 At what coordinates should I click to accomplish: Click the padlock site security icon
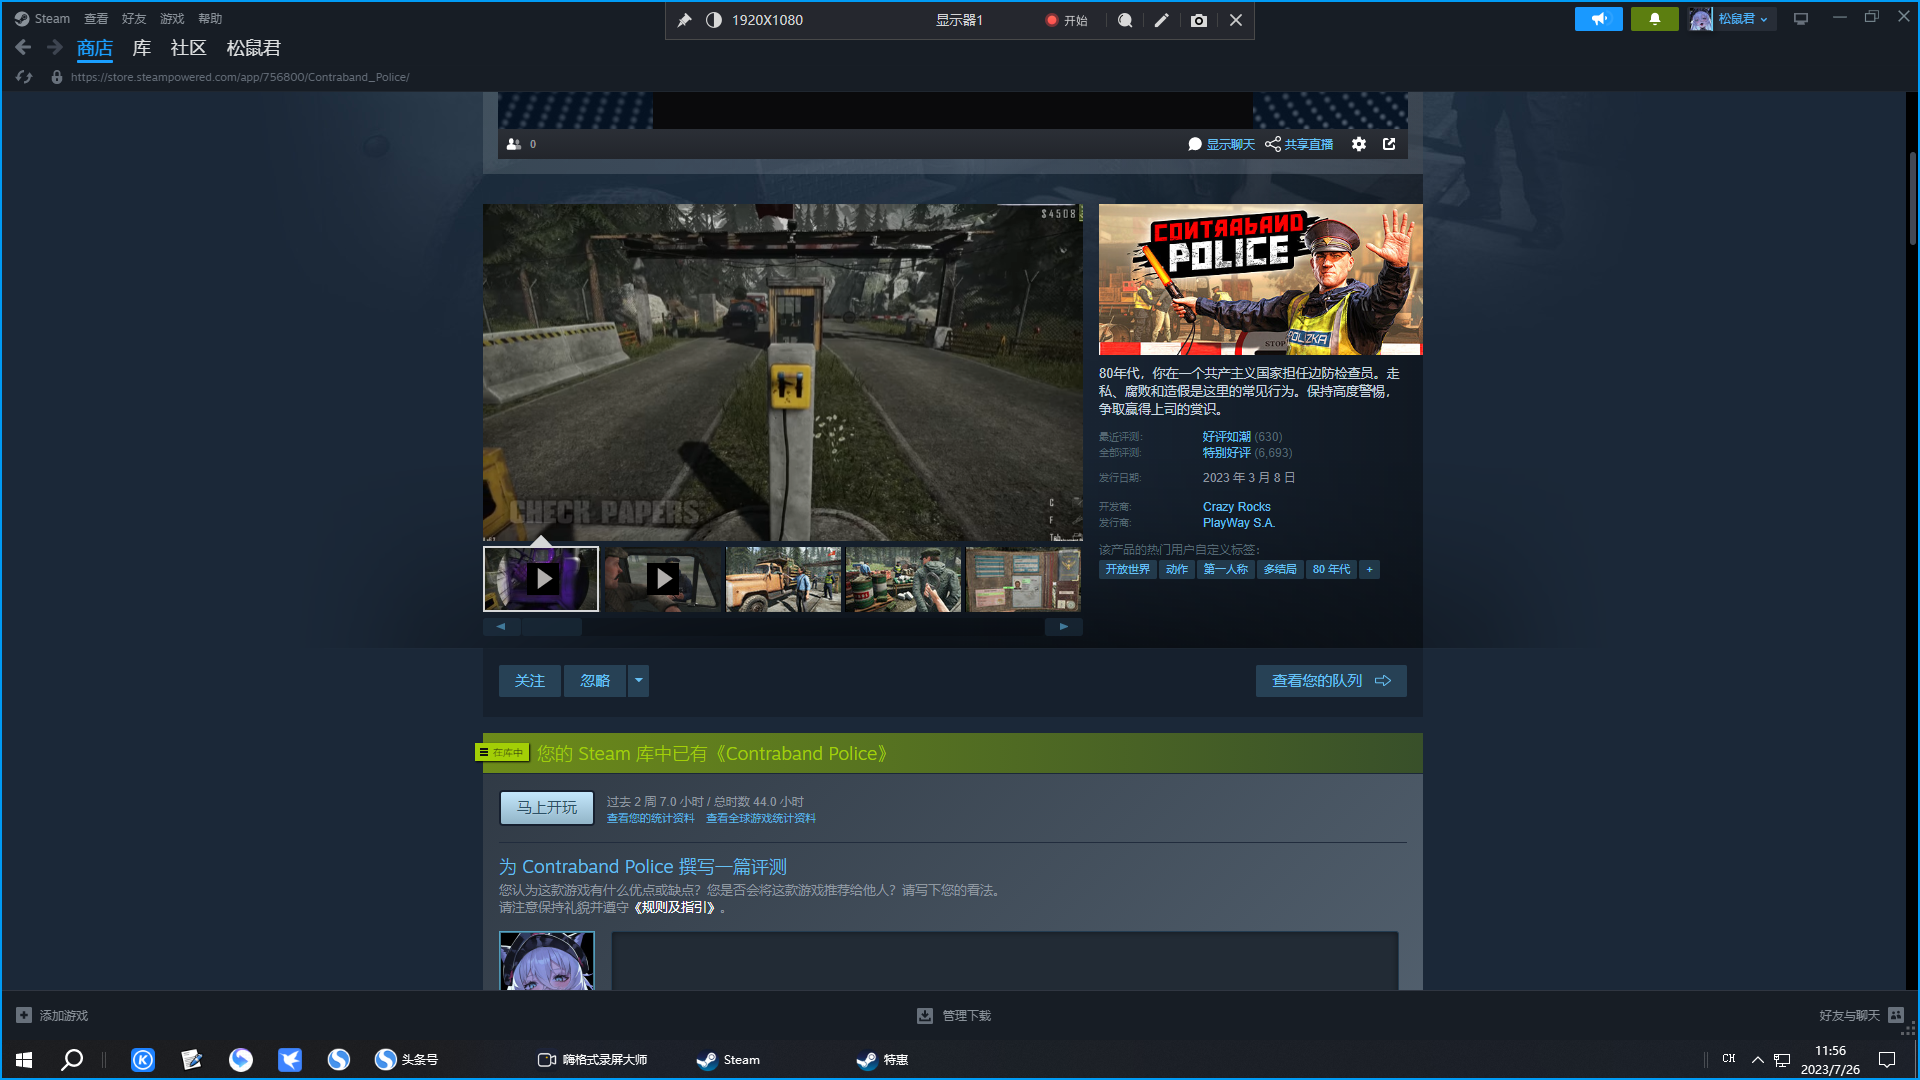coord(57,77)
